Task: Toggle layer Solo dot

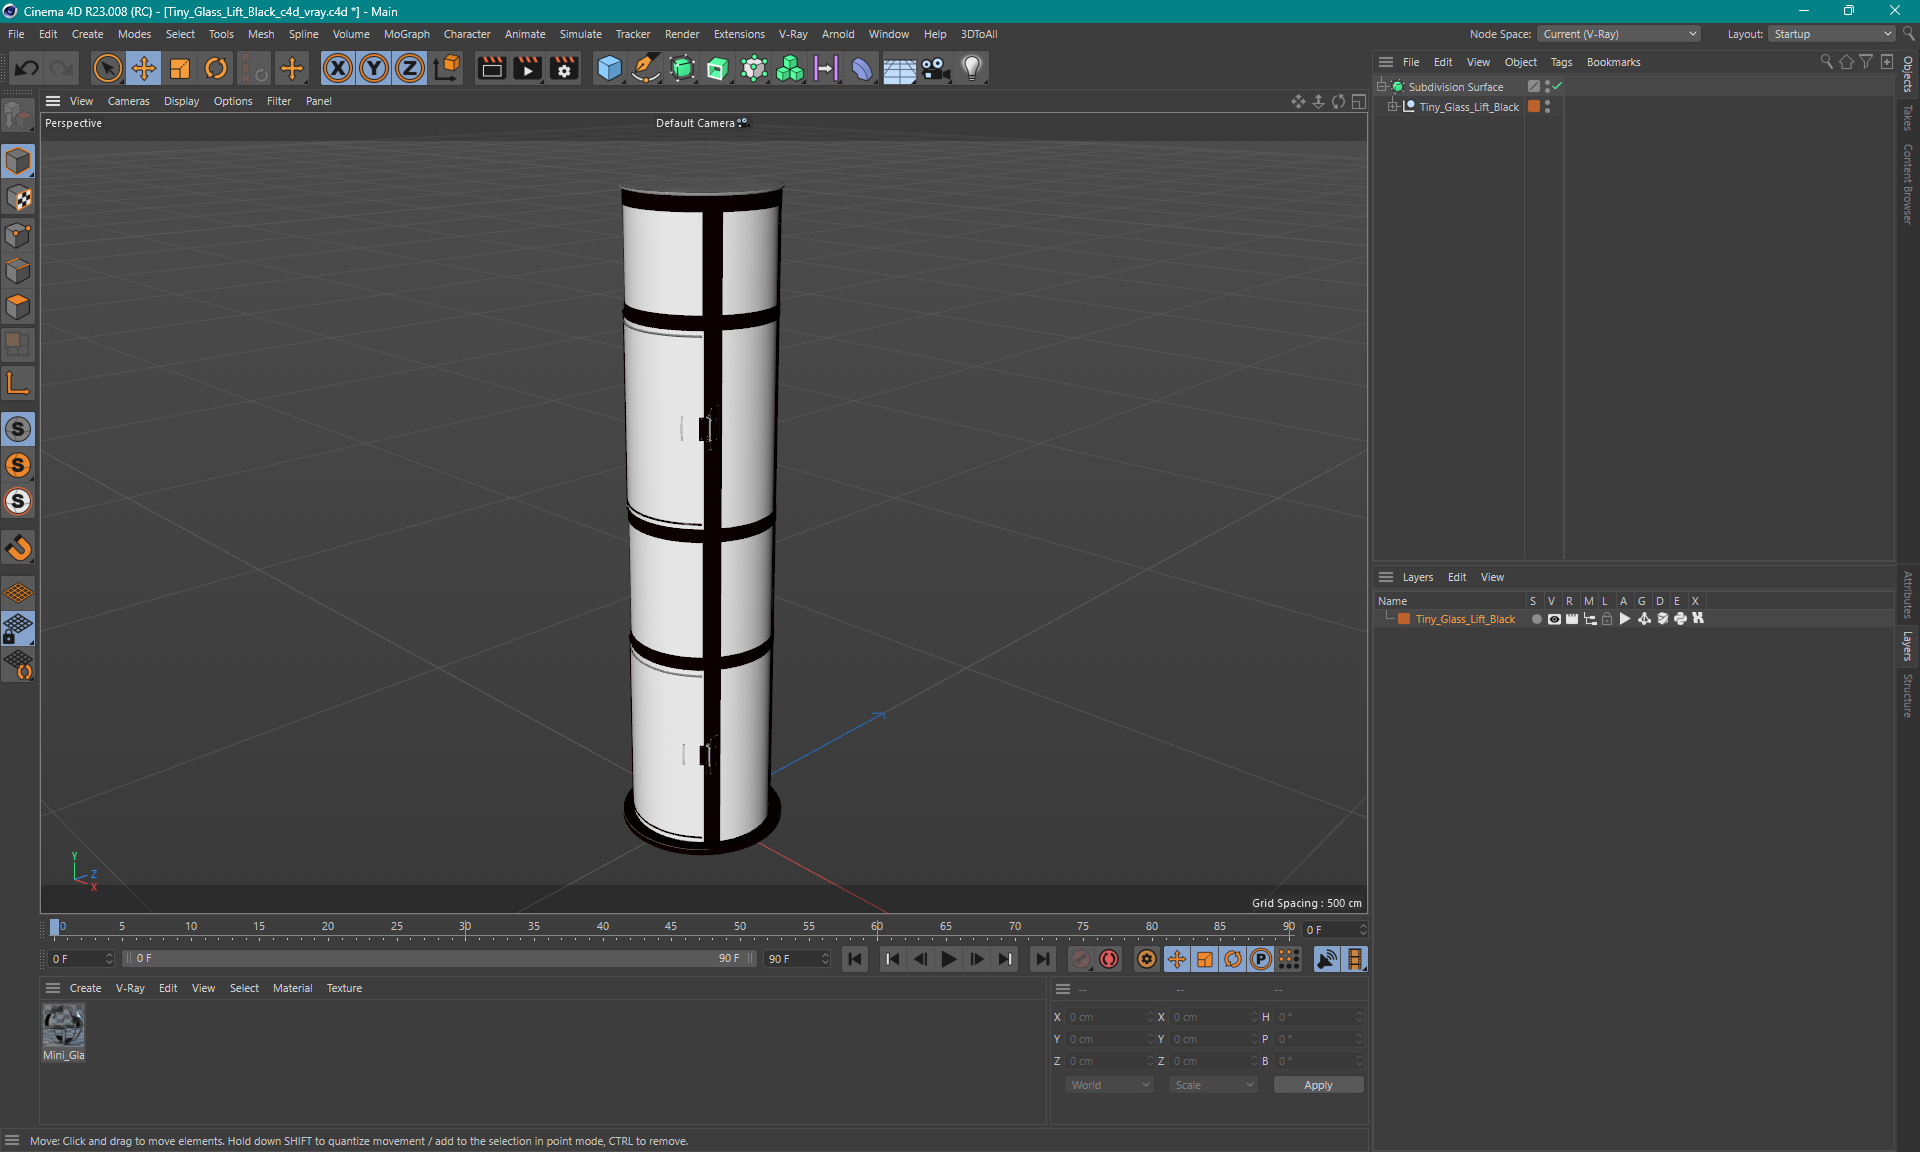Action: pyautogui.click(x=1536, y=619)
